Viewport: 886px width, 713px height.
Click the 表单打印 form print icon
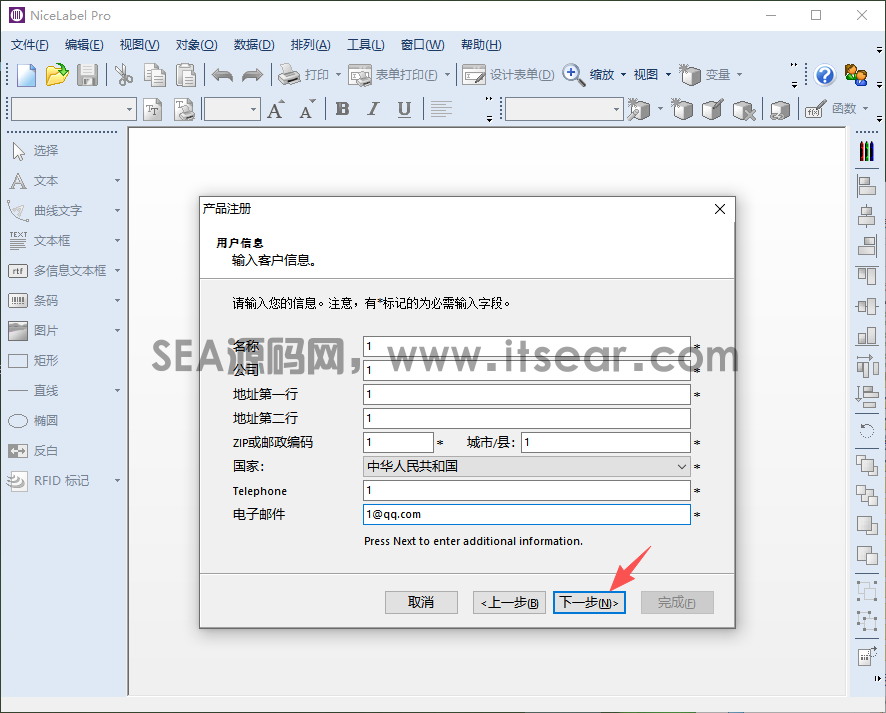click(x=360, y=75)
